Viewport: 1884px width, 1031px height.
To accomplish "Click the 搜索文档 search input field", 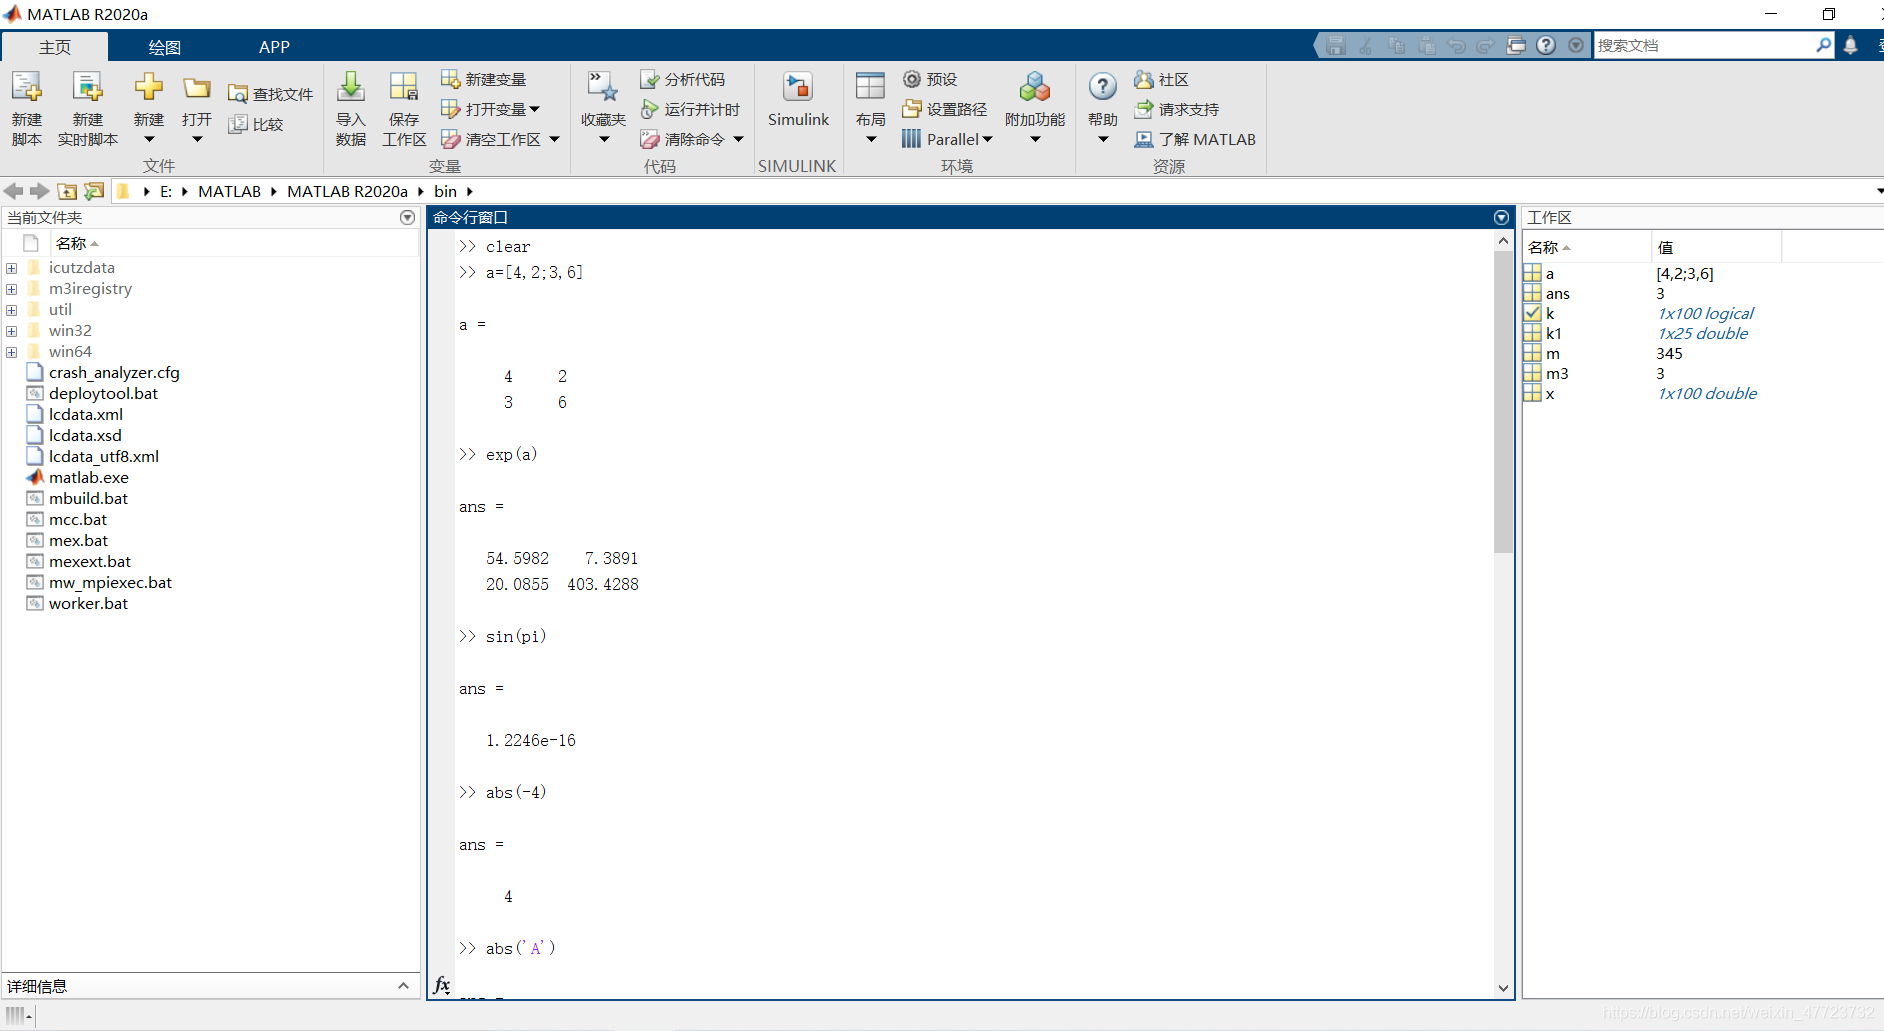I will 1703,45.
